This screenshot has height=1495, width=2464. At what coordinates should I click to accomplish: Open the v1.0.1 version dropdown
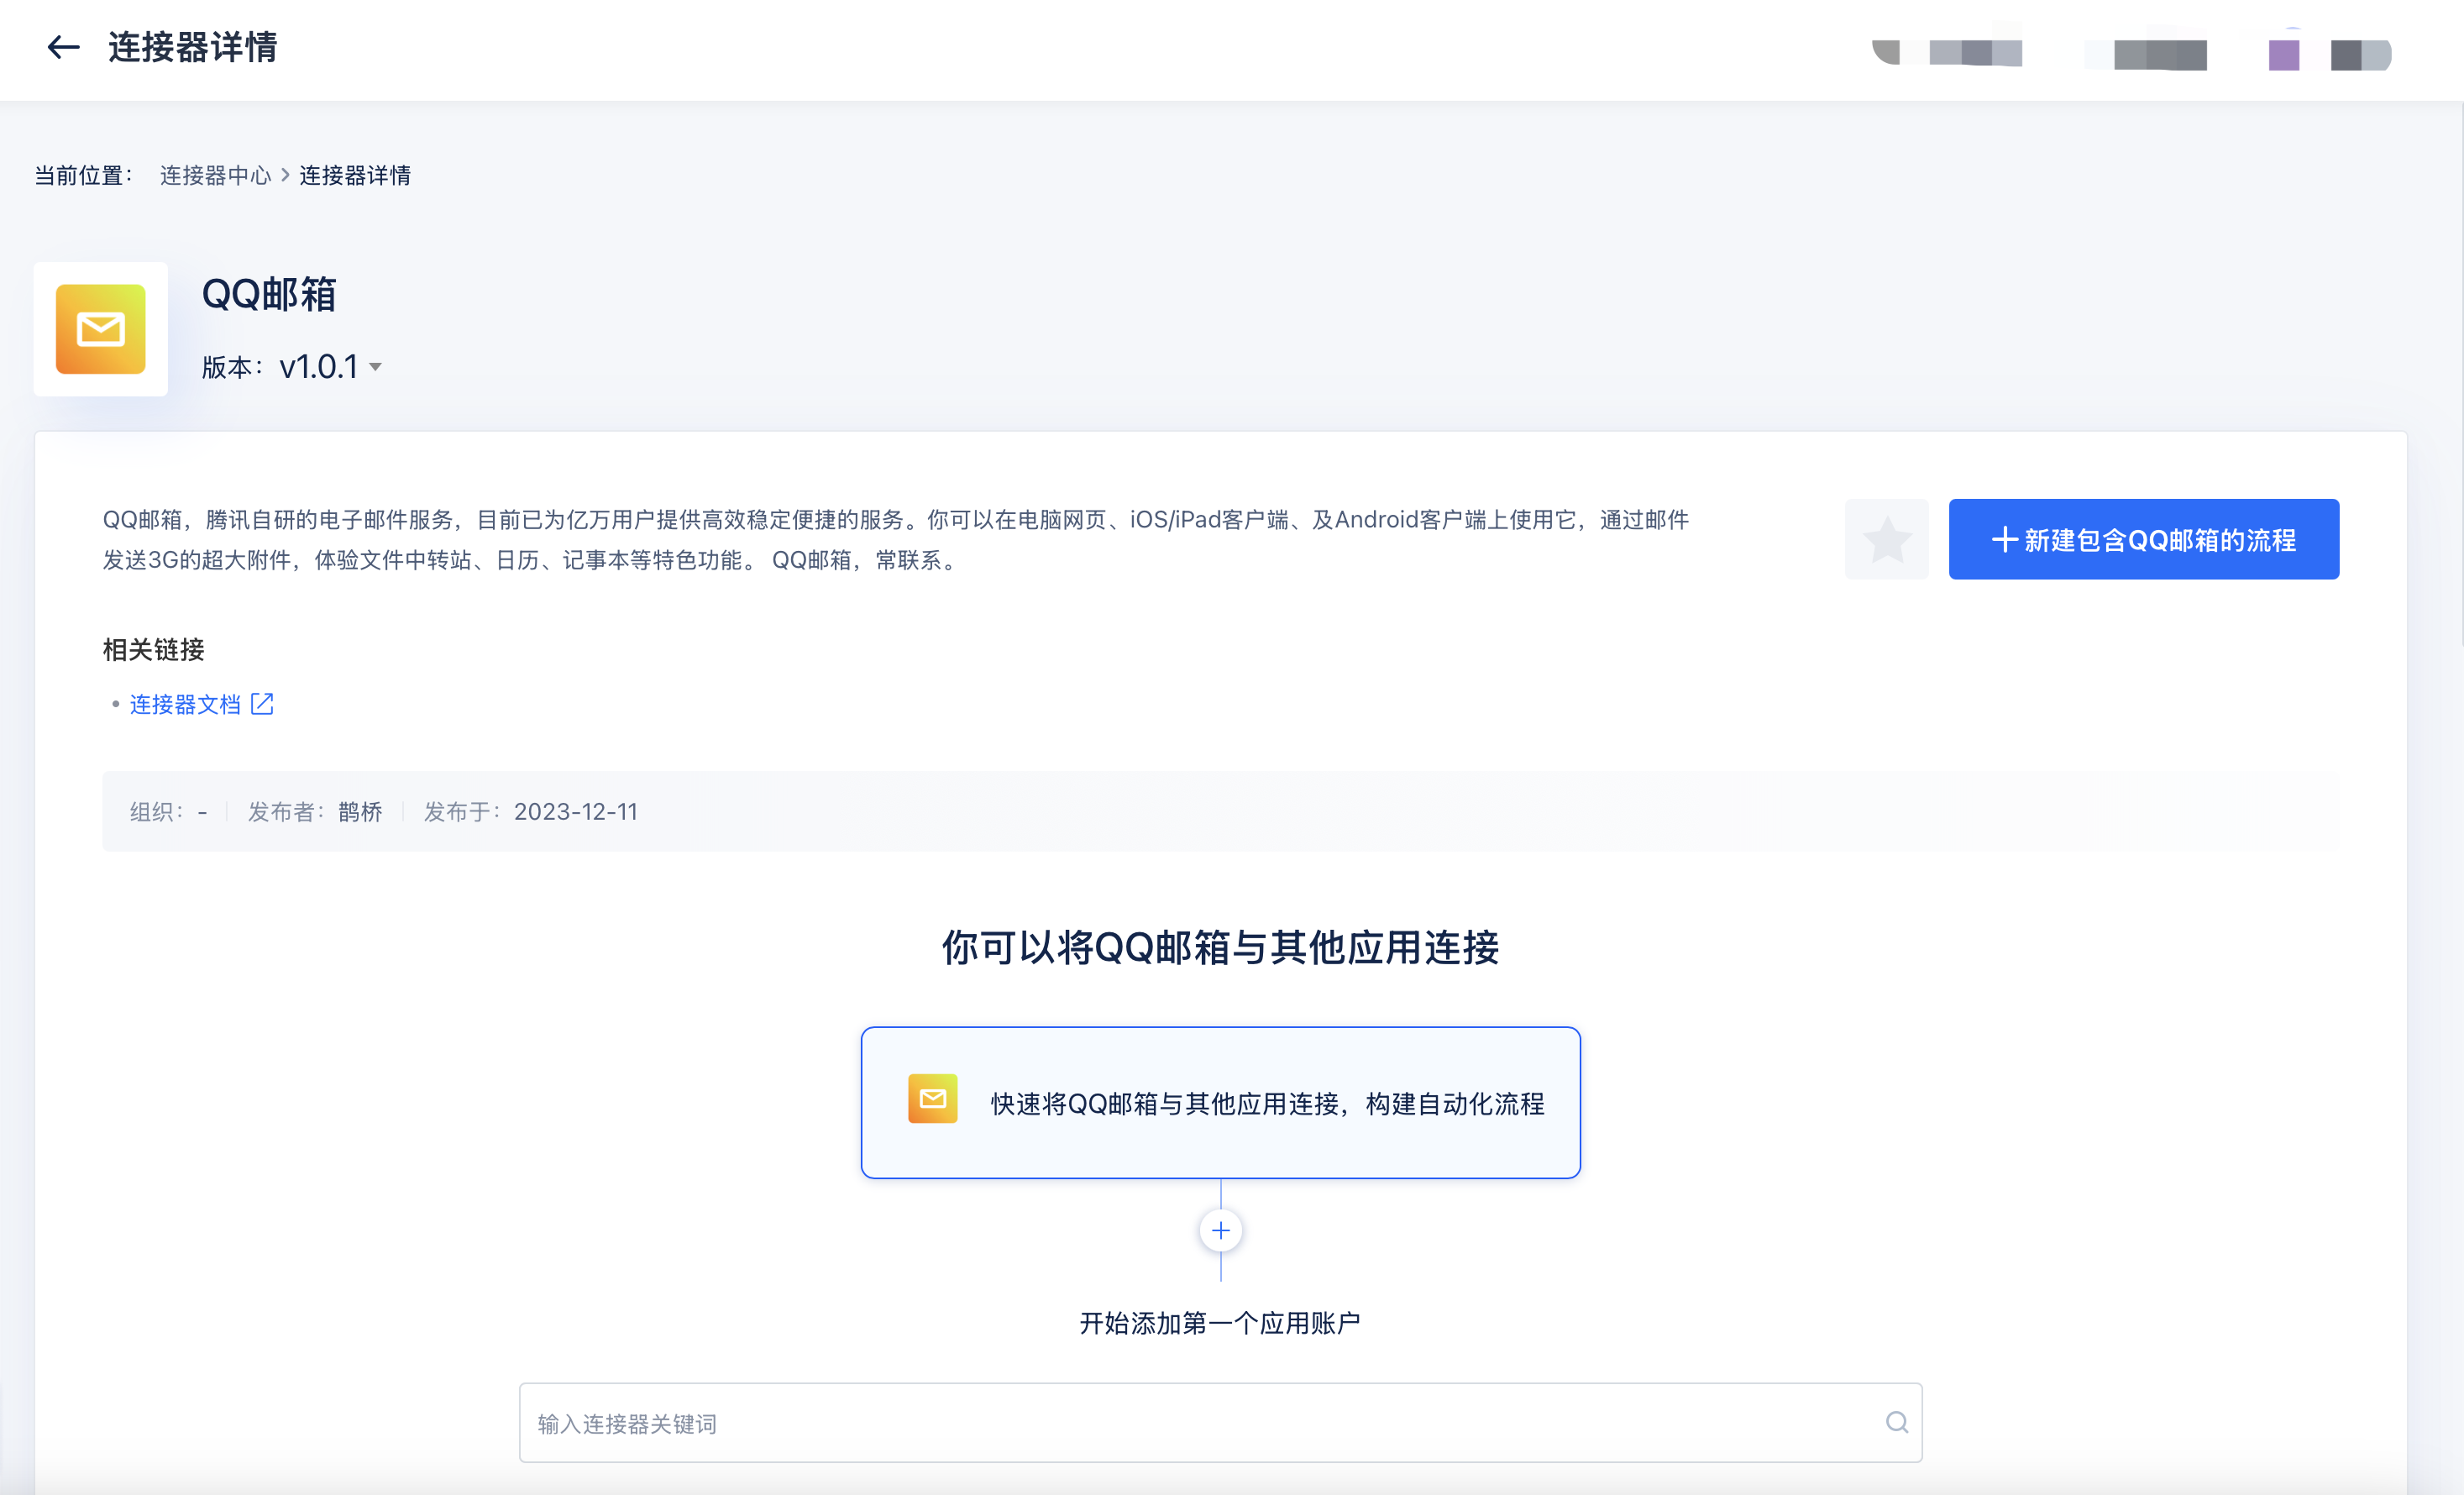[330, 367]
